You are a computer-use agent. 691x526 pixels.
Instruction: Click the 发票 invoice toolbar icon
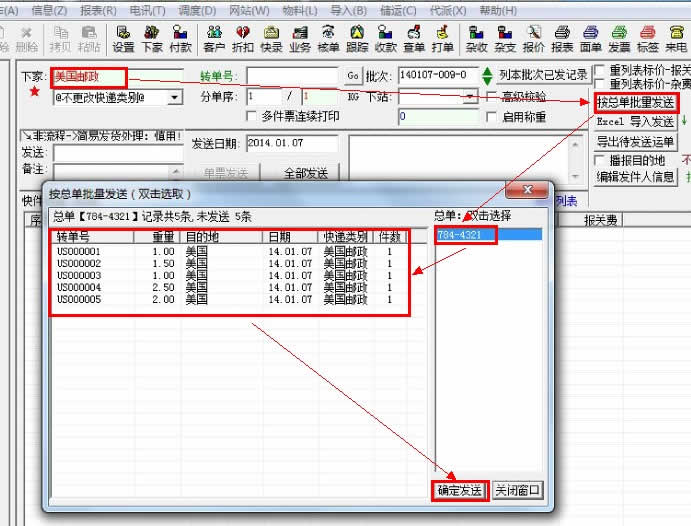[x=619, y=38]
